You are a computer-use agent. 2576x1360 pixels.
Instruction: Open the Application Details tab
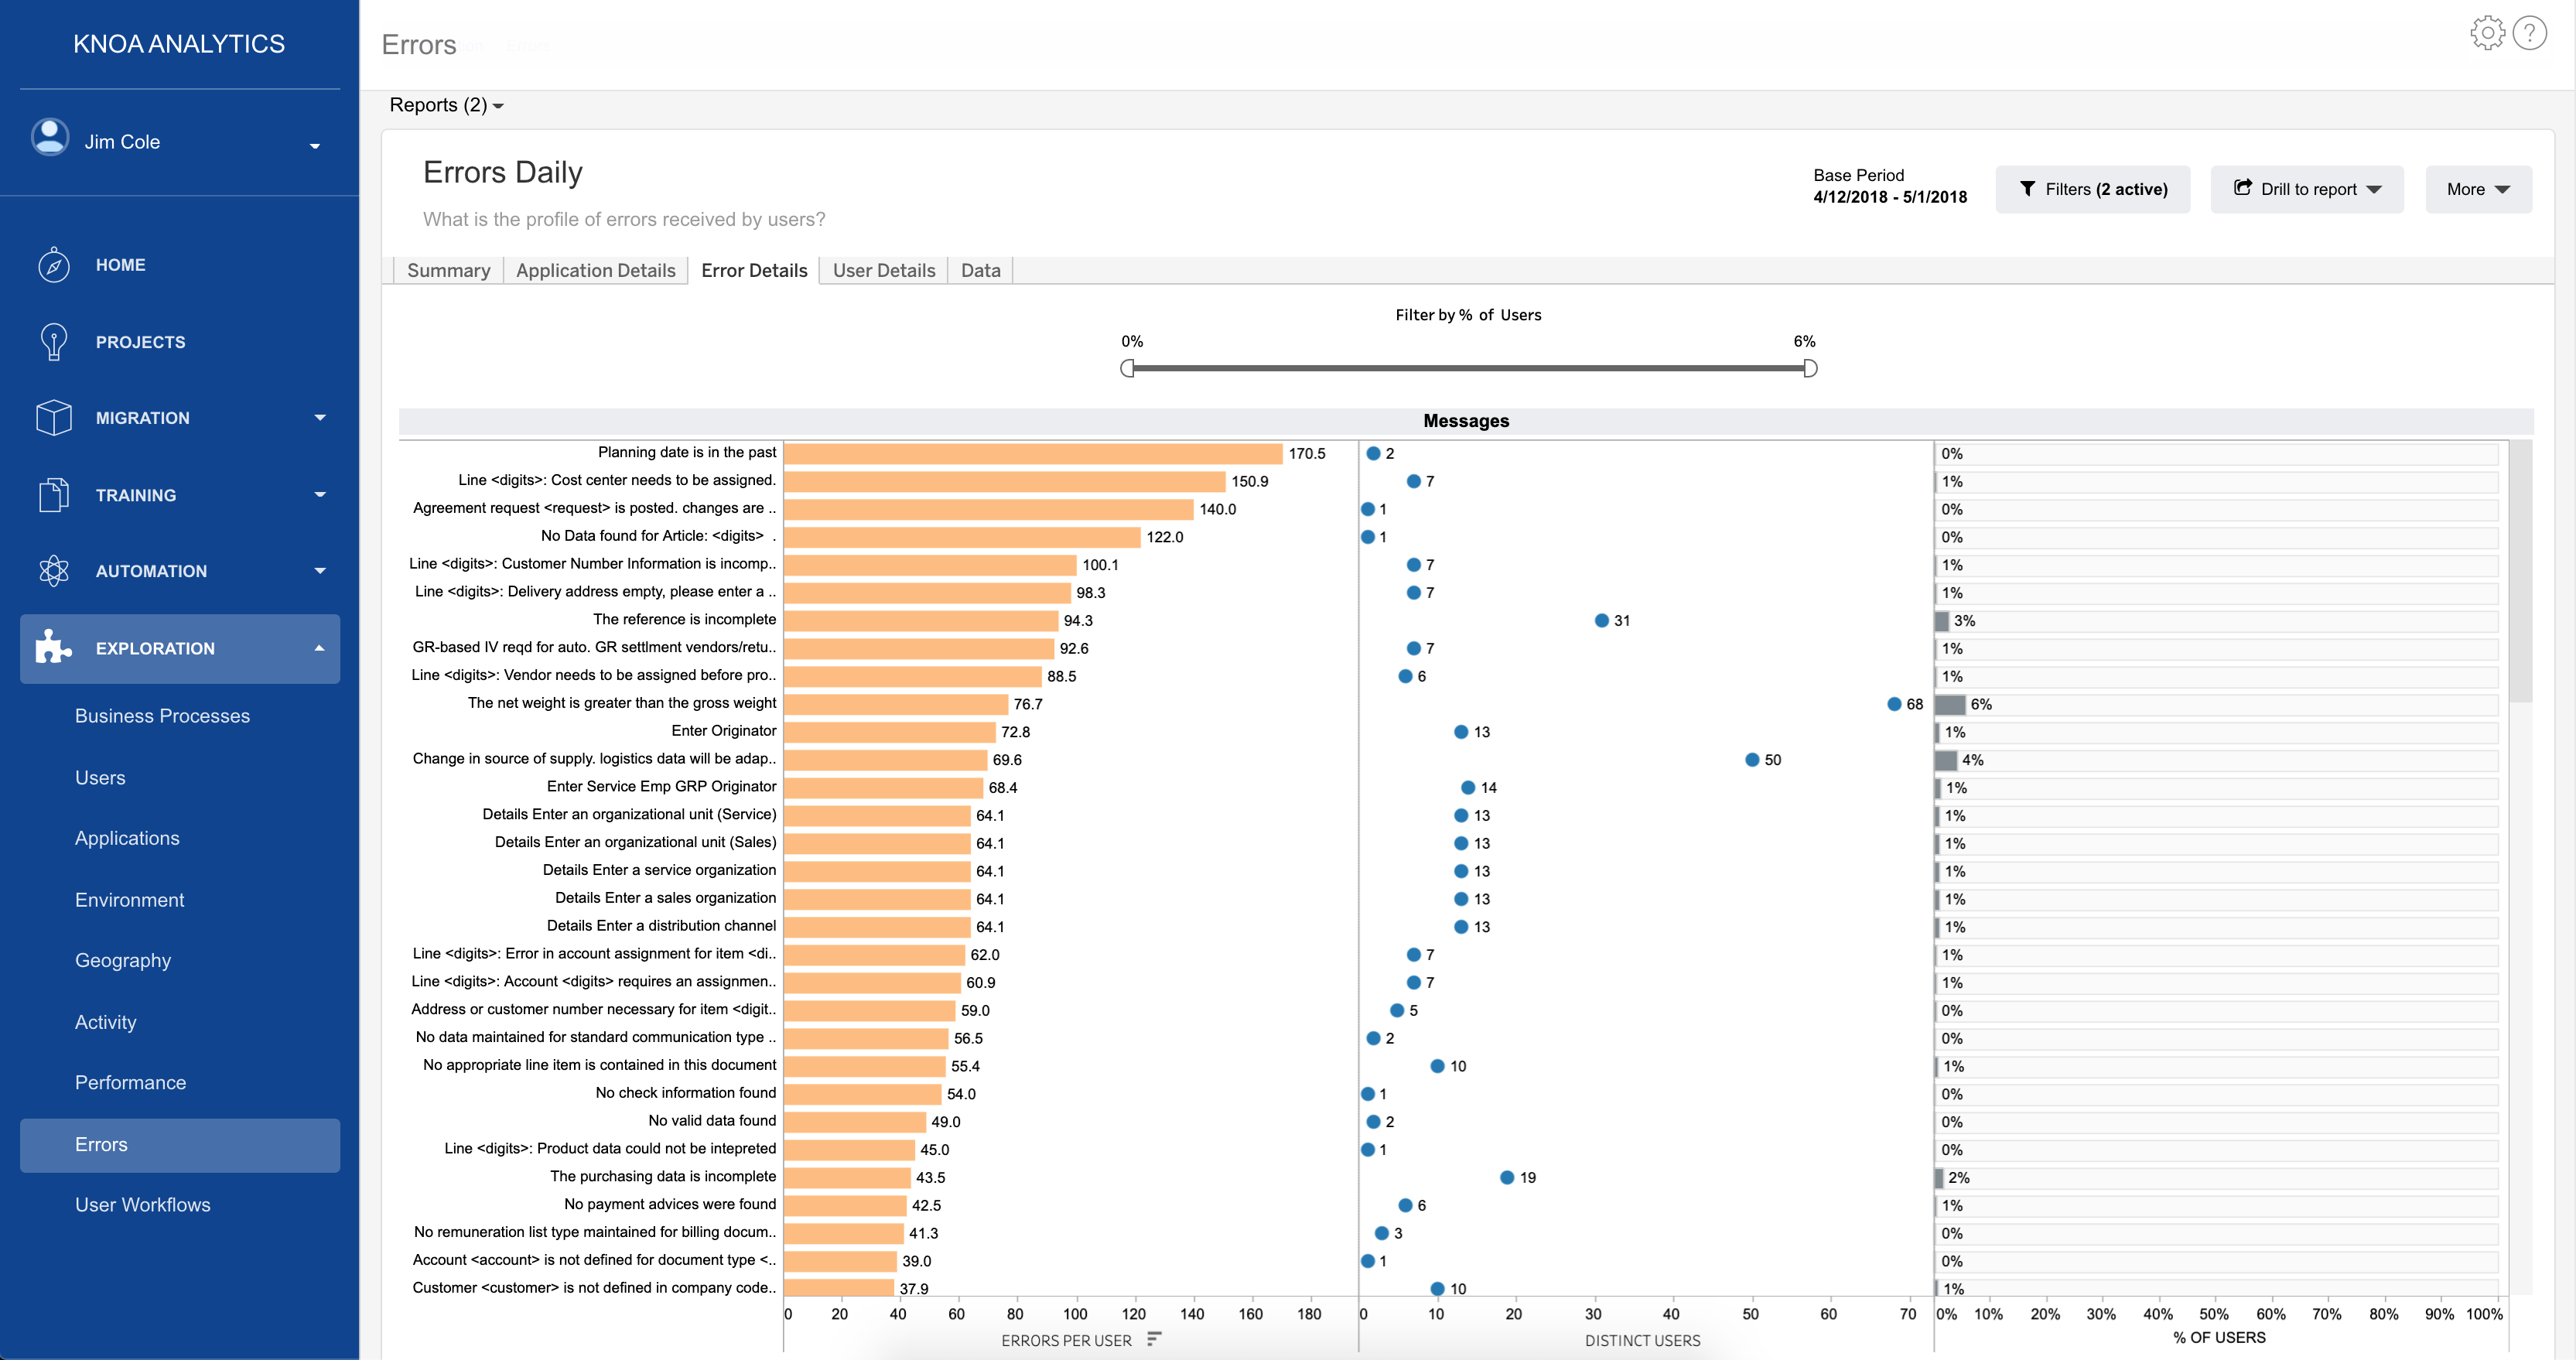tap(595, 270)
